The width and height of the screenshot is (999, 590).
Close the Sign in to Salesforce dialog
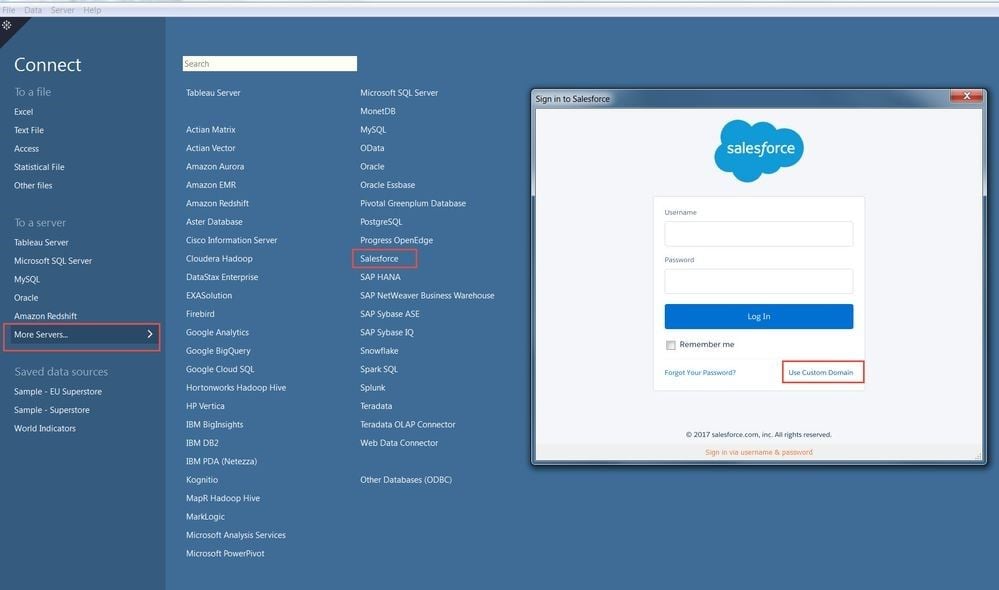(967, 96)
